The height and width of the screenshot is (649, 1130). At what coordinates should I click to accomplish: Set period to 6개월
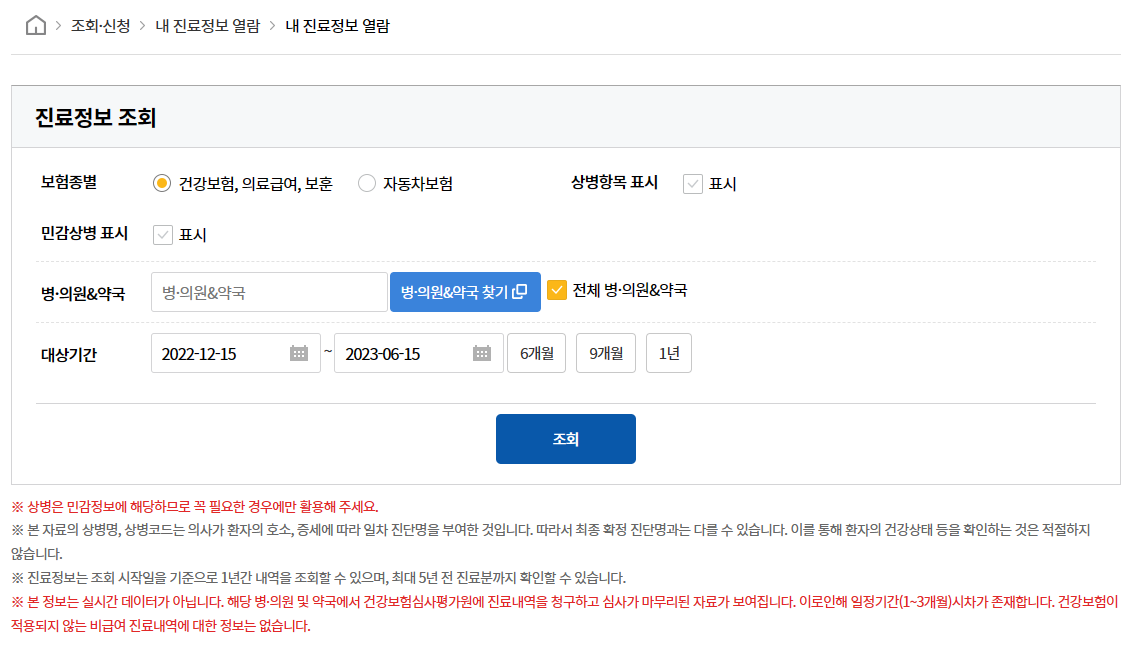[536, 353]
